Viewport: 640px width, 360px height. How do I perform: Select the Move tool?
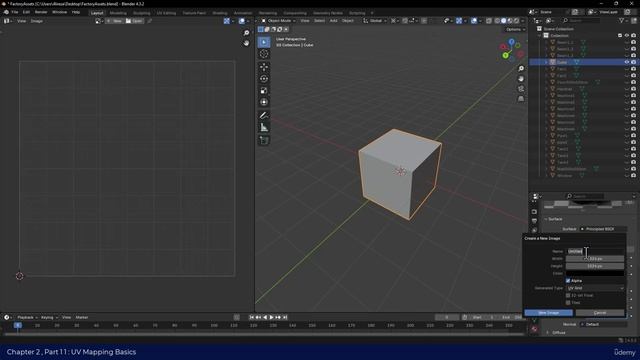264,67
